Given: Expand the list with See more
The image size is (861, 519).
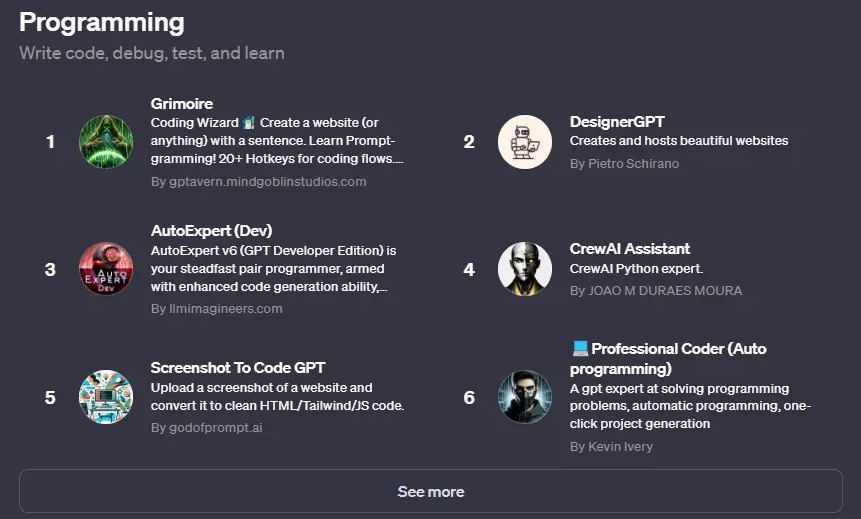Looking at the screenshot, I should pos(431,491).
